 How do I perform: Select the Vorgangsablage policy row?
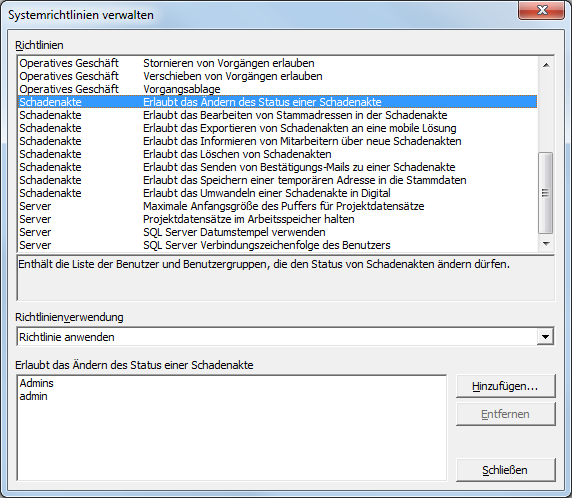[x=277, y=89]
